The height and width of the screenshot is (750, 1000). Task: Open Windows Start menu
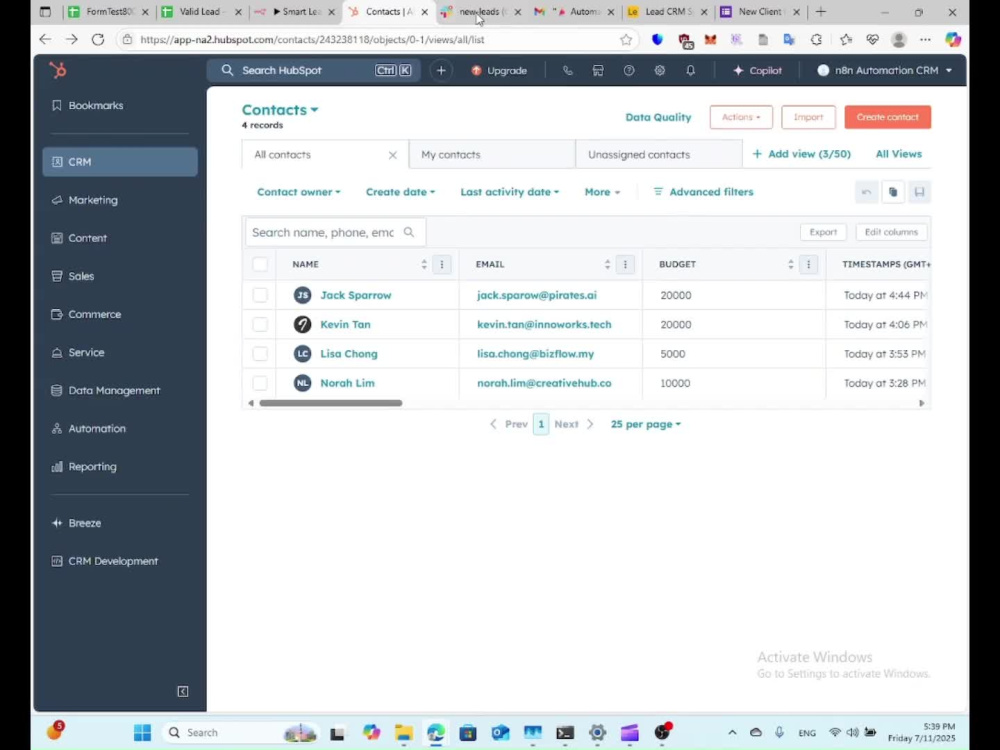tap(142, 733)
